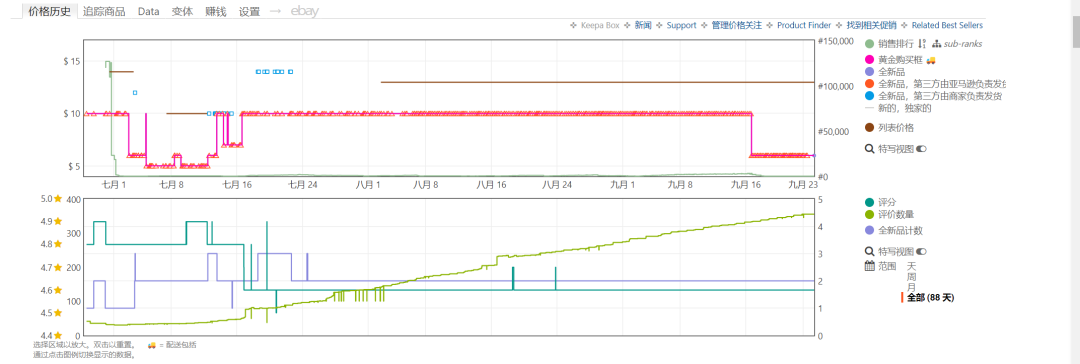Toggle the orange Amazon-fulfilled 全新品 legend dot
Viewport: 1080px width, 364px height.
coord(869,84)
